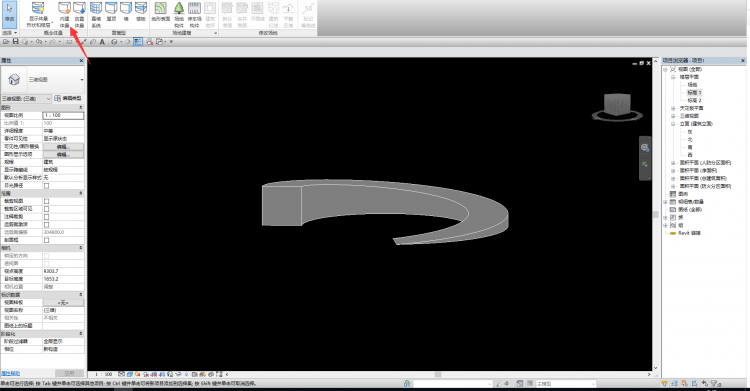Close the Project Browser panel
The image size is (750, 391).
(743, 61)
